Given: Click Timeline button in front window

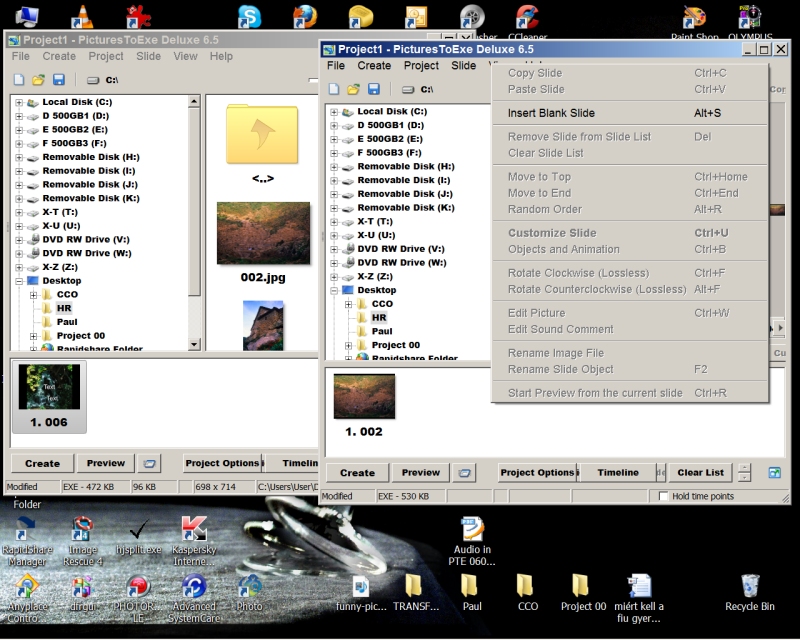Looking at the screenshot, I should 617,473.
